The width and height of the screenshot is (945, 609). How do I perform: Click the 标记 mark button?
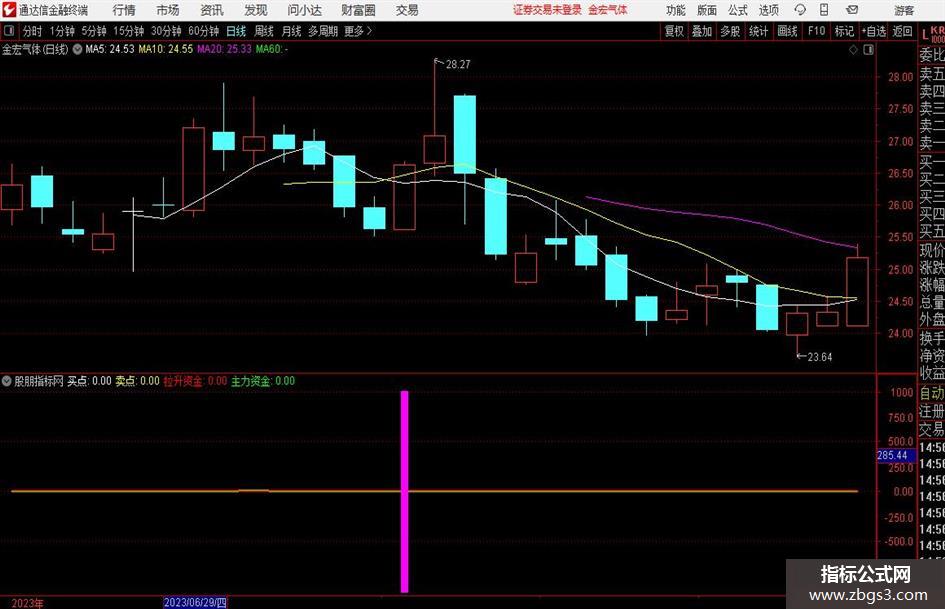click(x=844, y=31)
